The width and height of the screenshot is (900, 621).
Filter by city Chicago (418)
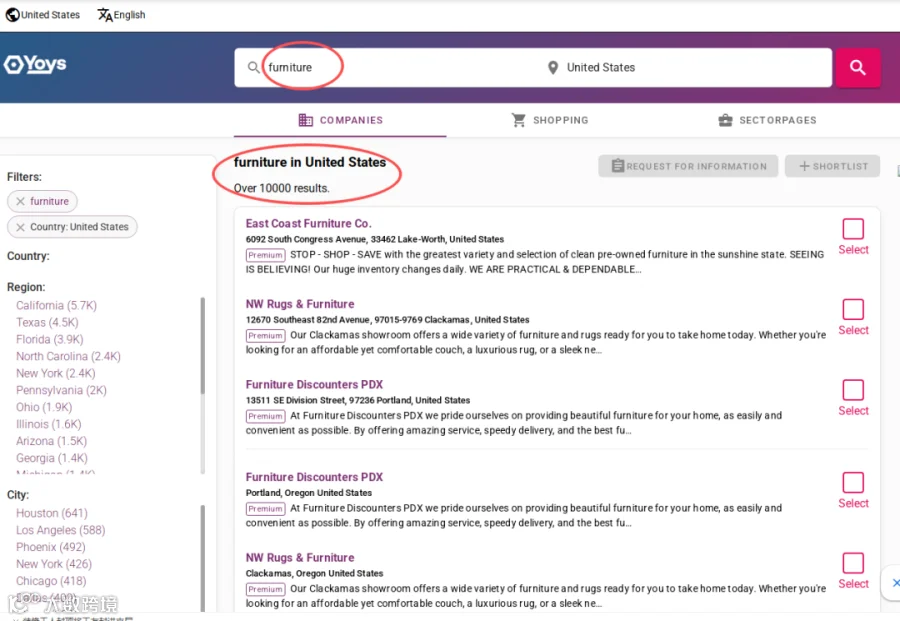pos(51,581)
